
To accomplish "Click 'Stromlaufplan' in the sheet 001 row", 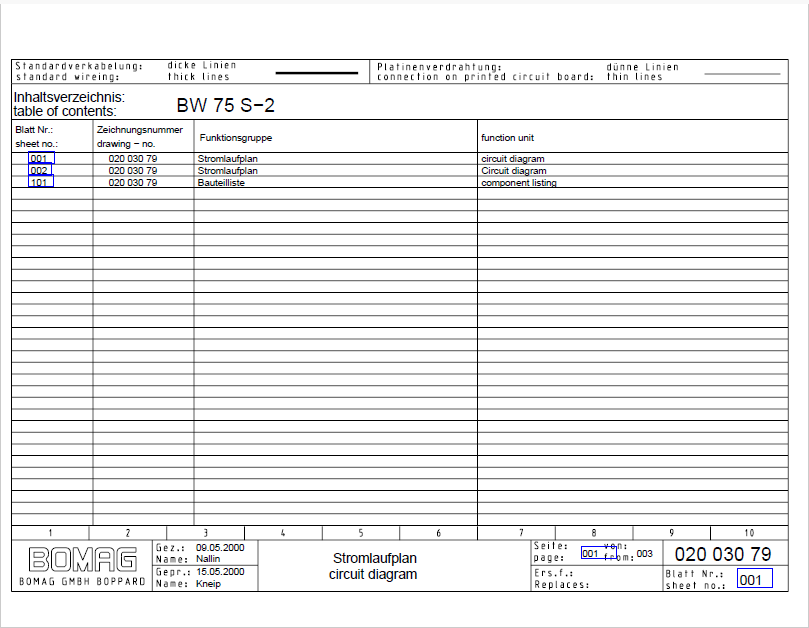I will coord(228,158).
